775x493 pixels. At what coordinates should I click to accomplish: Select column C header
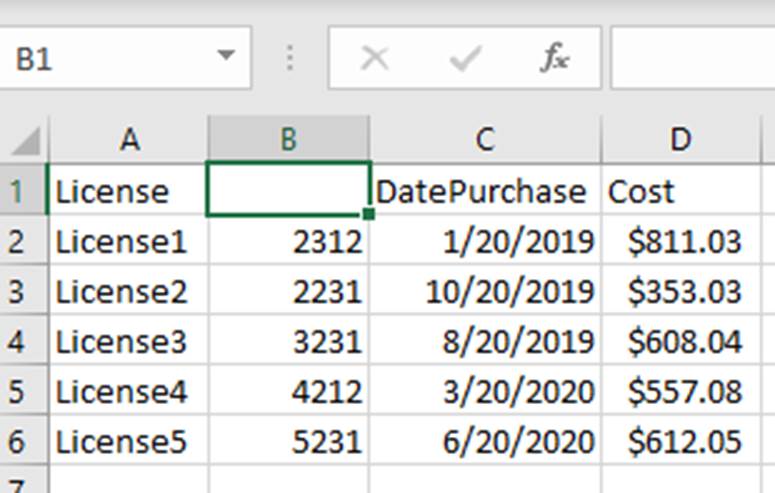(484, 140)
